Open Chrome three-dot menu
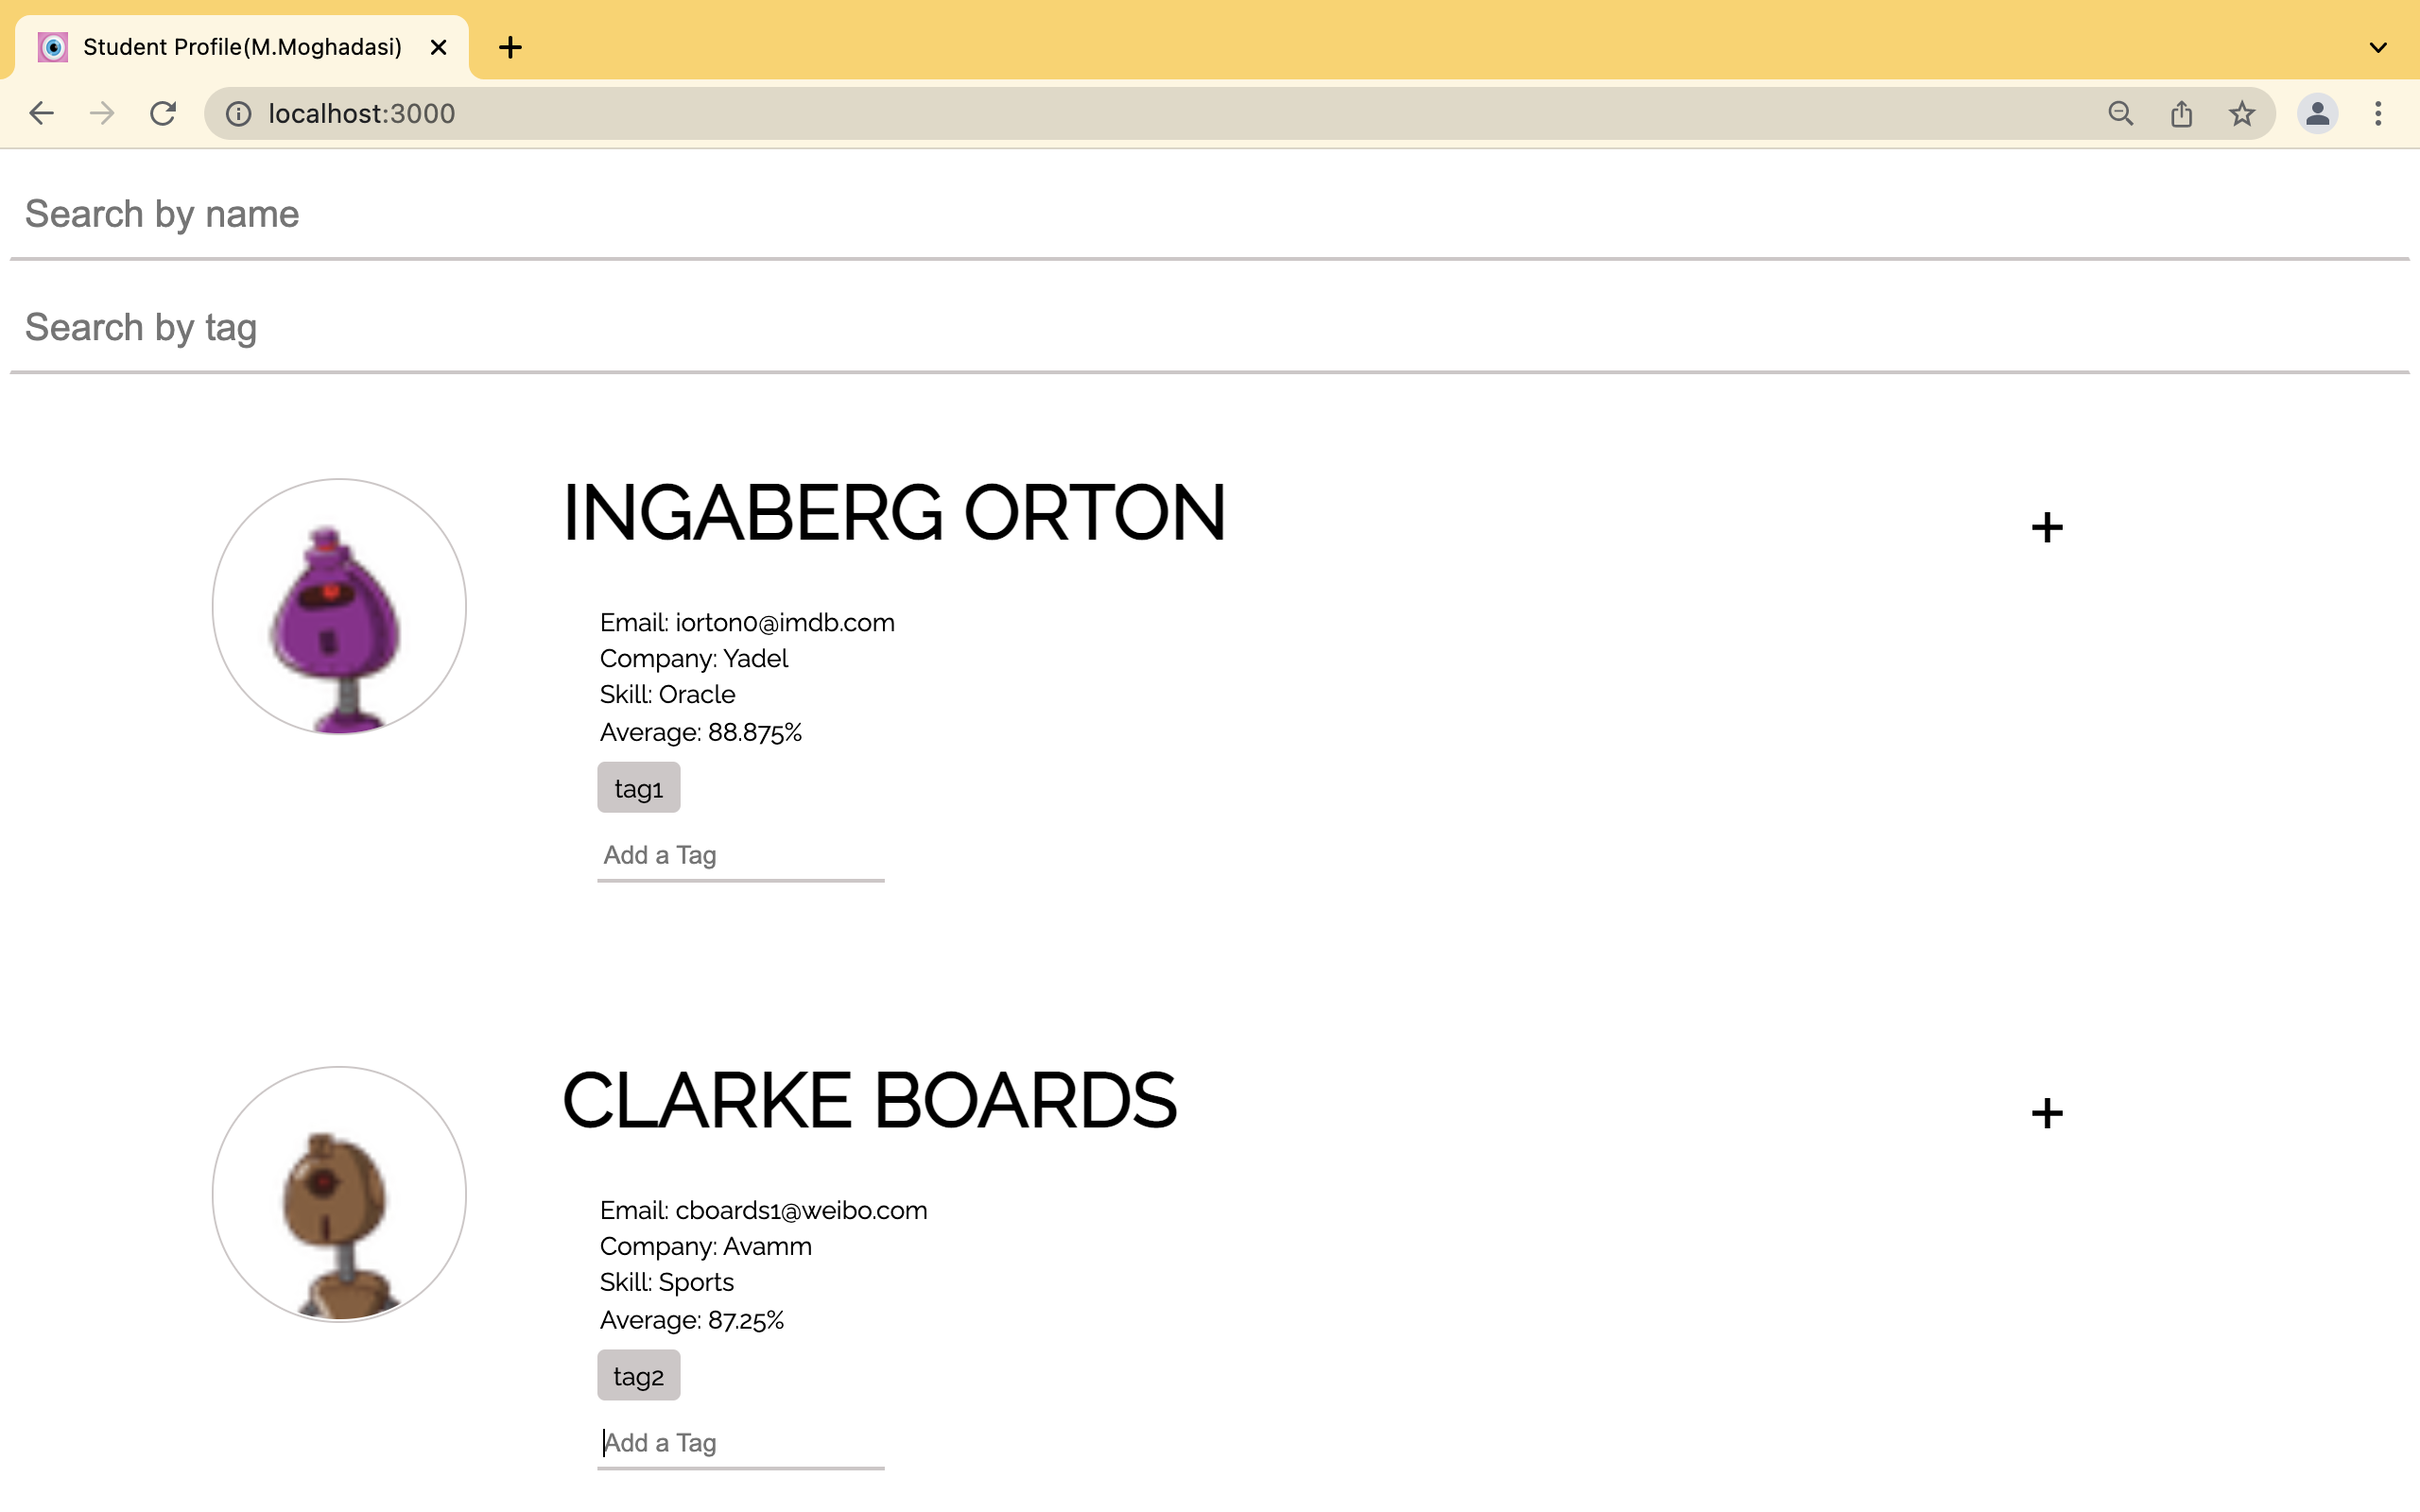The height and width of the screenshot is (1512, 2420). pyautogui.click(x=2378, y=114)
